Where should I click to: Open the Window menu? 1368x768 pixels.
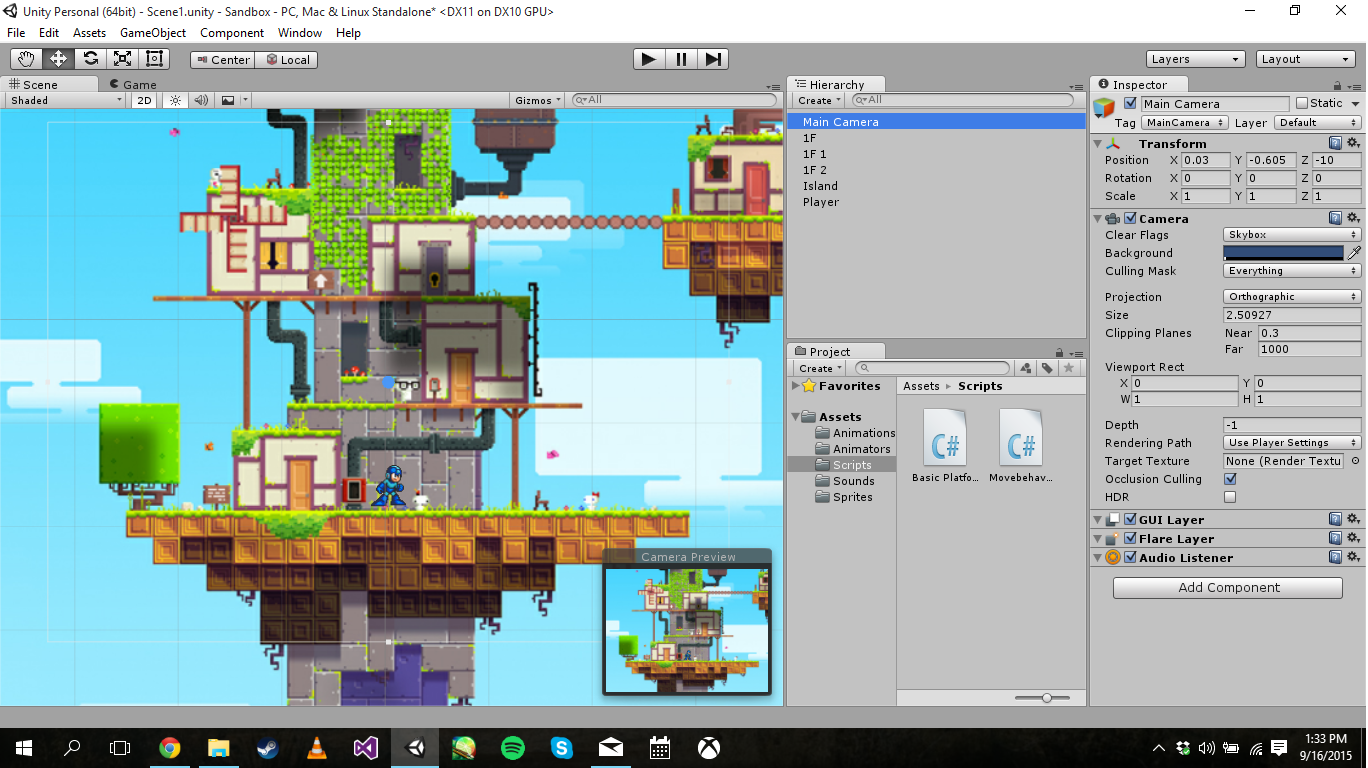(x=300, y=32)
